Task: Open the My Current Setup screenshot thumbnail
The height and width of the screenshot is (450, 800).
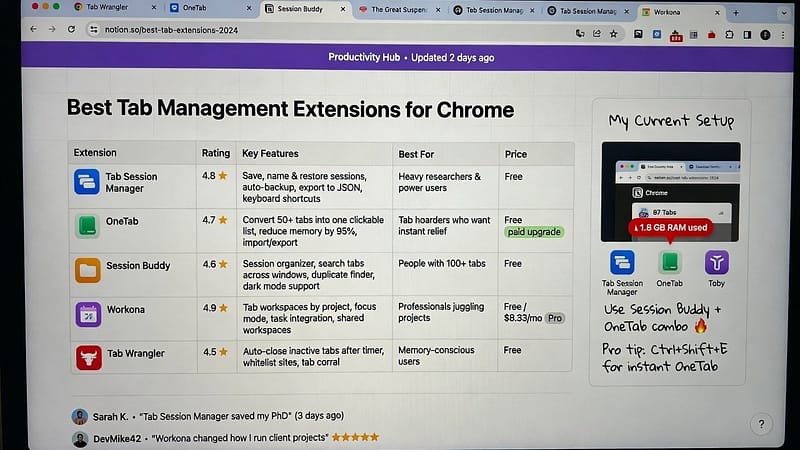Action: click(670, 192)
